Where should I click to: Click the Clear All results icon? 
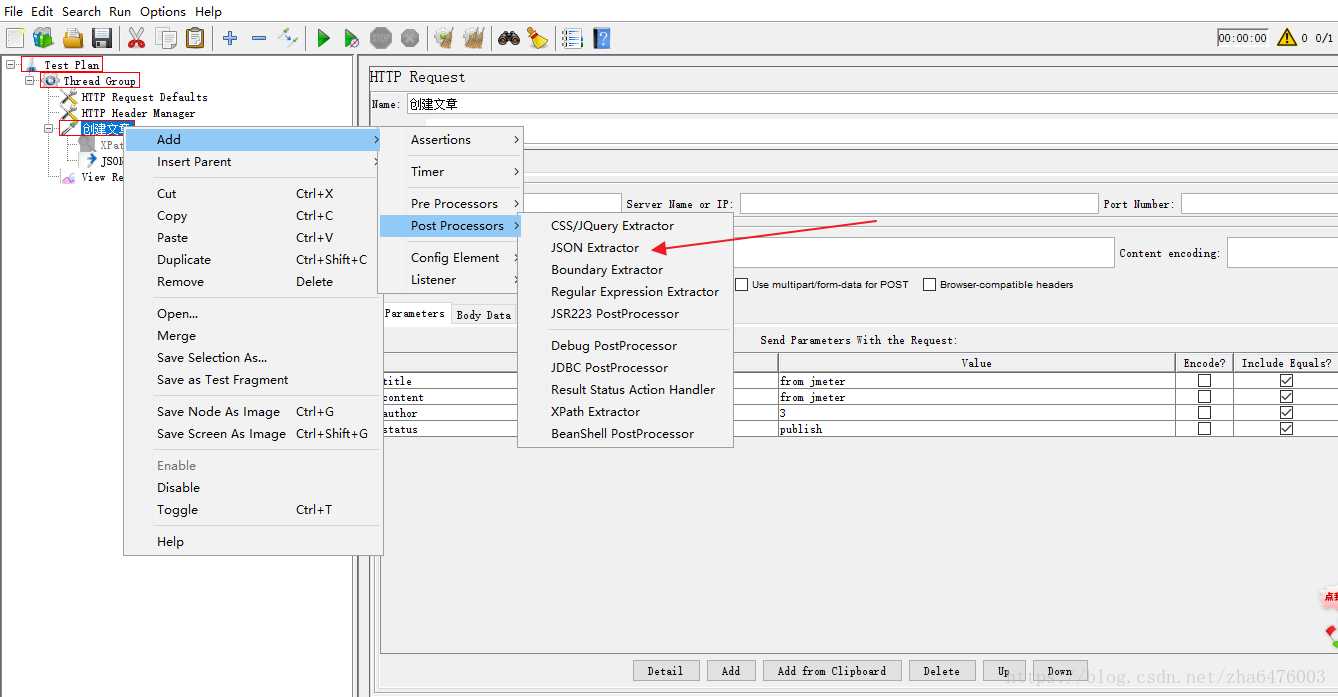coord(473,38)
